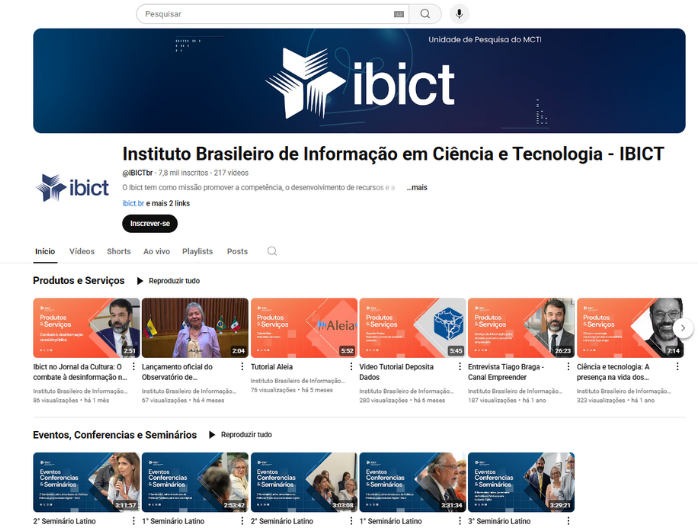Viewport: 698px width, 528px height.
Task: Click the '217 vídeos' count text
Action: 231,173
